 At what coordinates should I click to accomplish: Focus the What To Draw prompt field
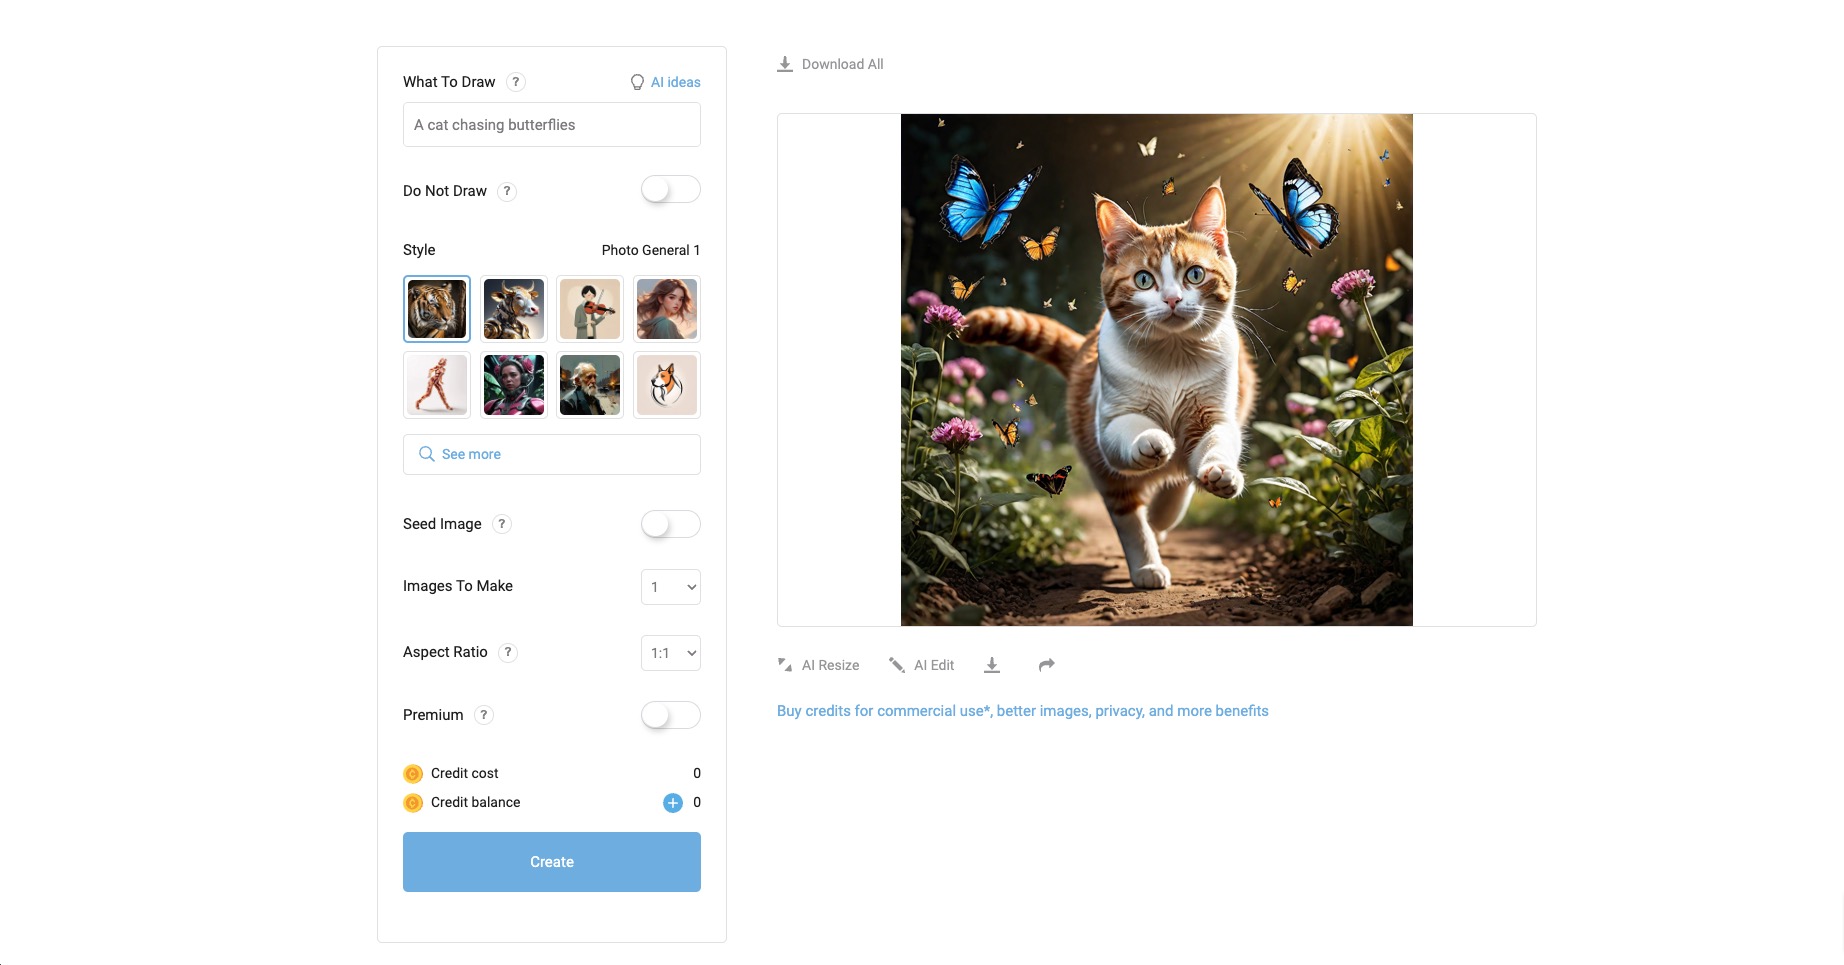pos(552,125)
